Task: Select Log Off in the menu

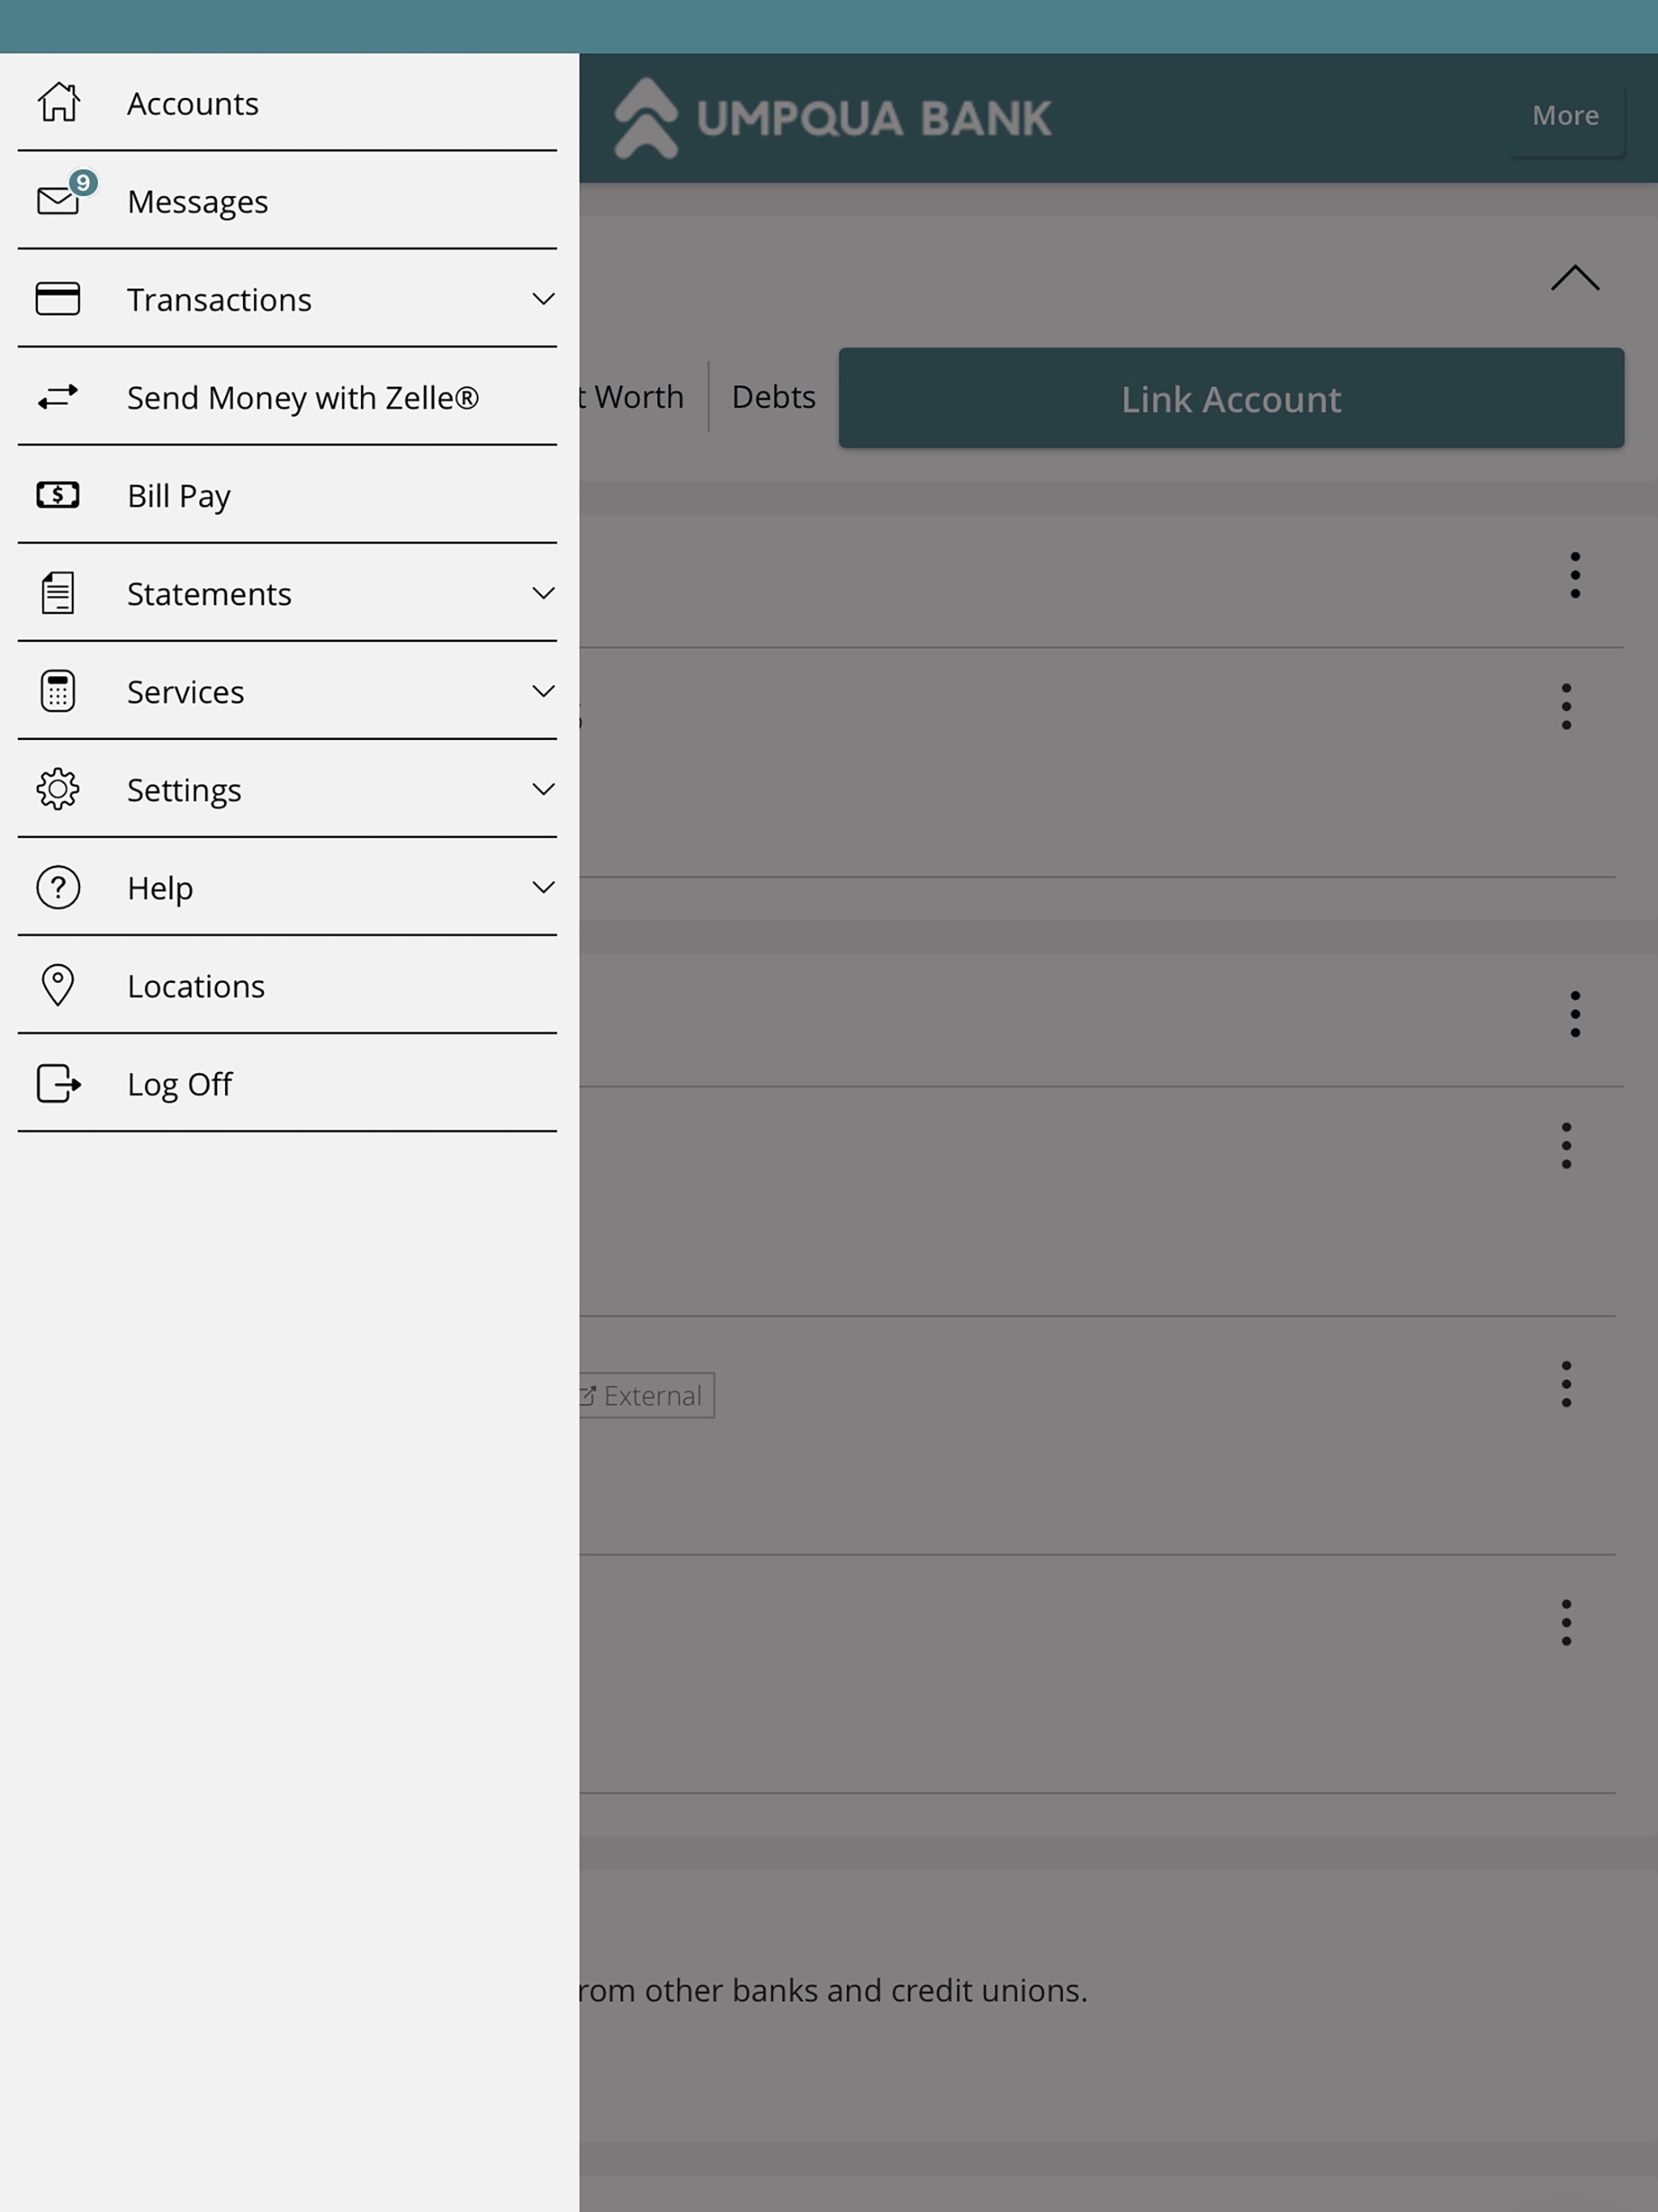Action: pos(287,1083)
